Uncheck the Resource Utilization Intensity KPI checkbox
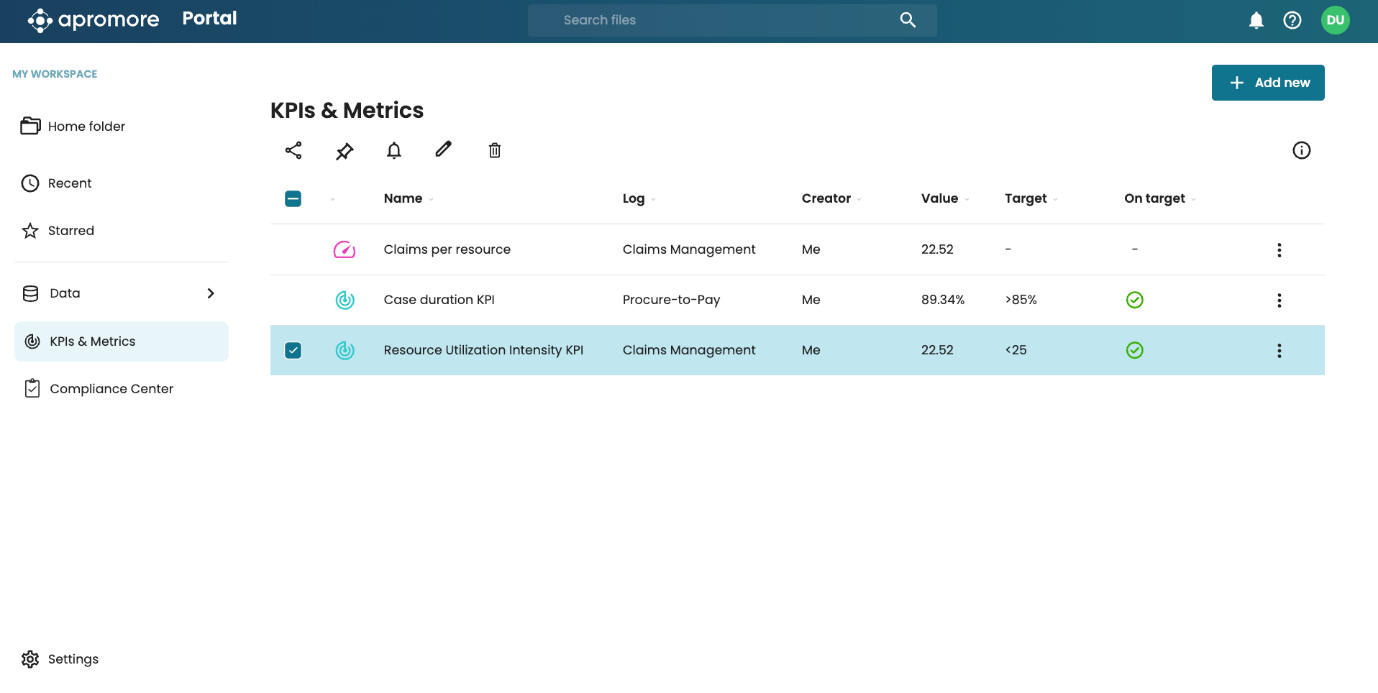This screenshot has height=693, width=1378. [293, 350]
